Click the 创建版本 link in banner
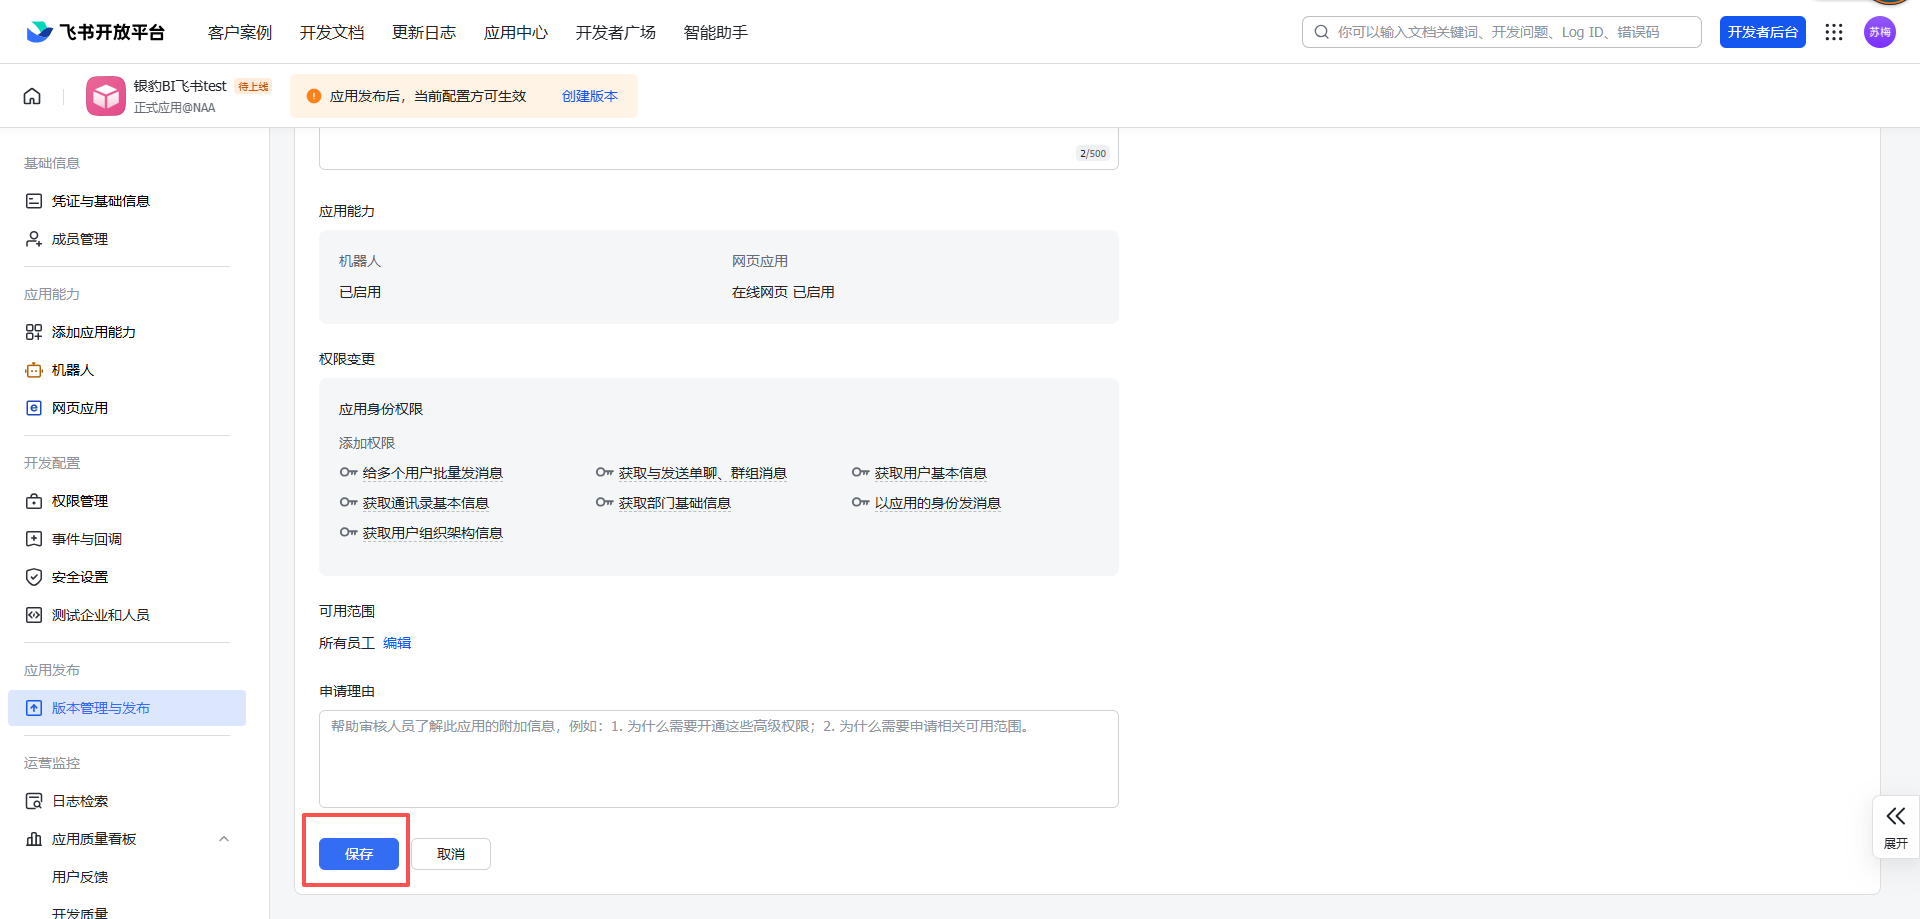Screen dimensions: 1920x919 click(589, 96)
